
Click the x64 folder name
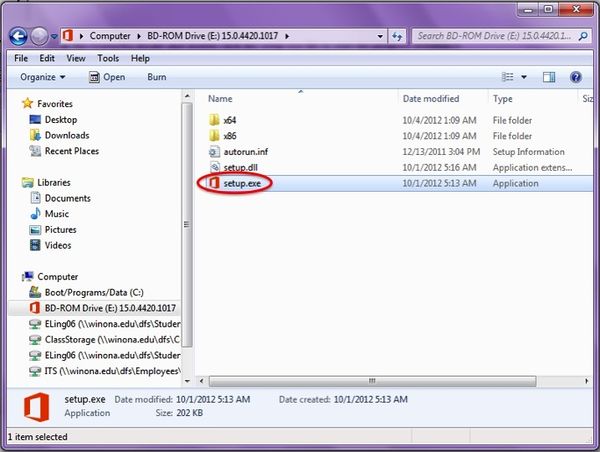[230, 120]
